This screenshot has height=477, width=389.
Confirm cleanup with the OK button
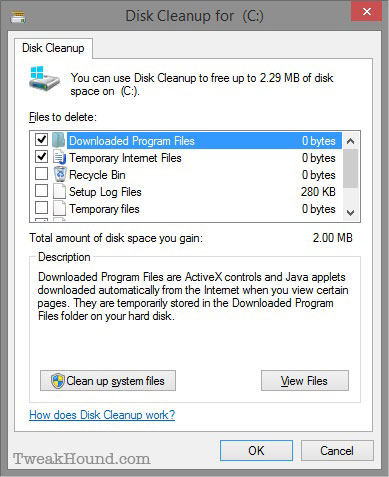[x=256, y=451]
